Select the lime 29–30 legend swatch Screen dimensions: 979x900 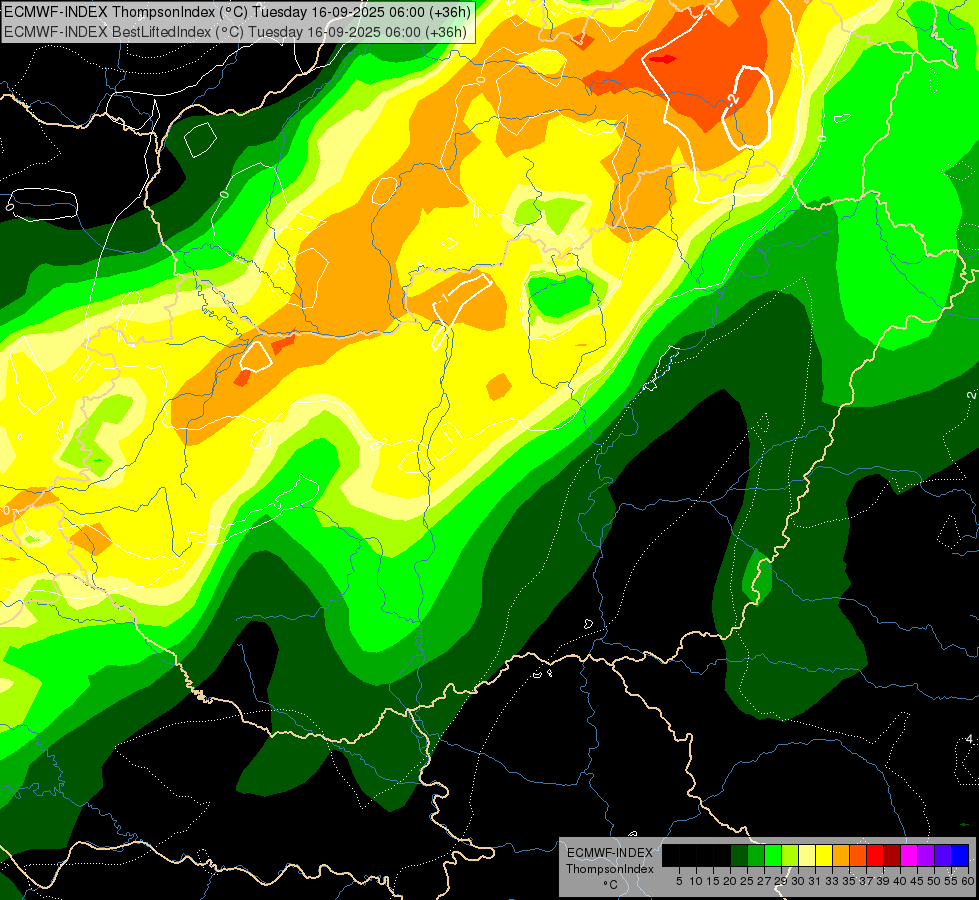pos(790,855)
